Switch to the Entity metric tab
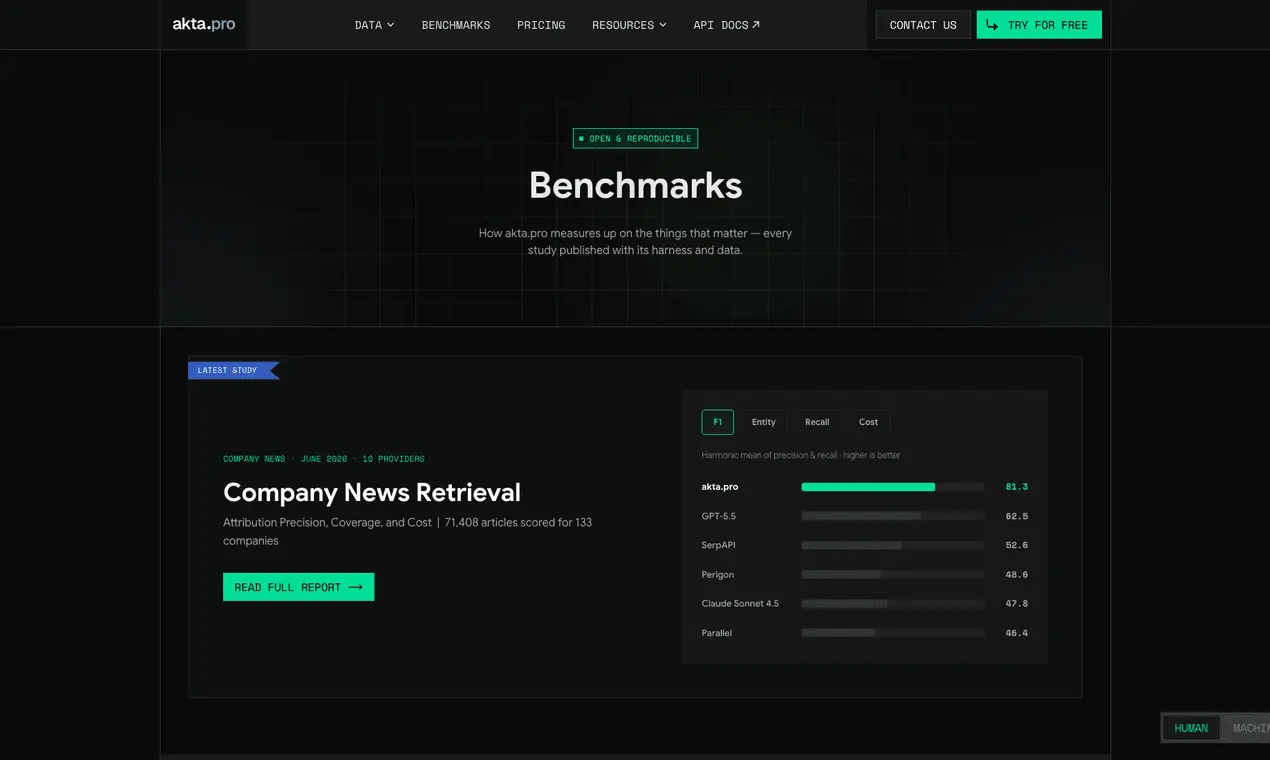This screenshot has width=1270, height=760. pyautogui.click(x=764, y=422)
